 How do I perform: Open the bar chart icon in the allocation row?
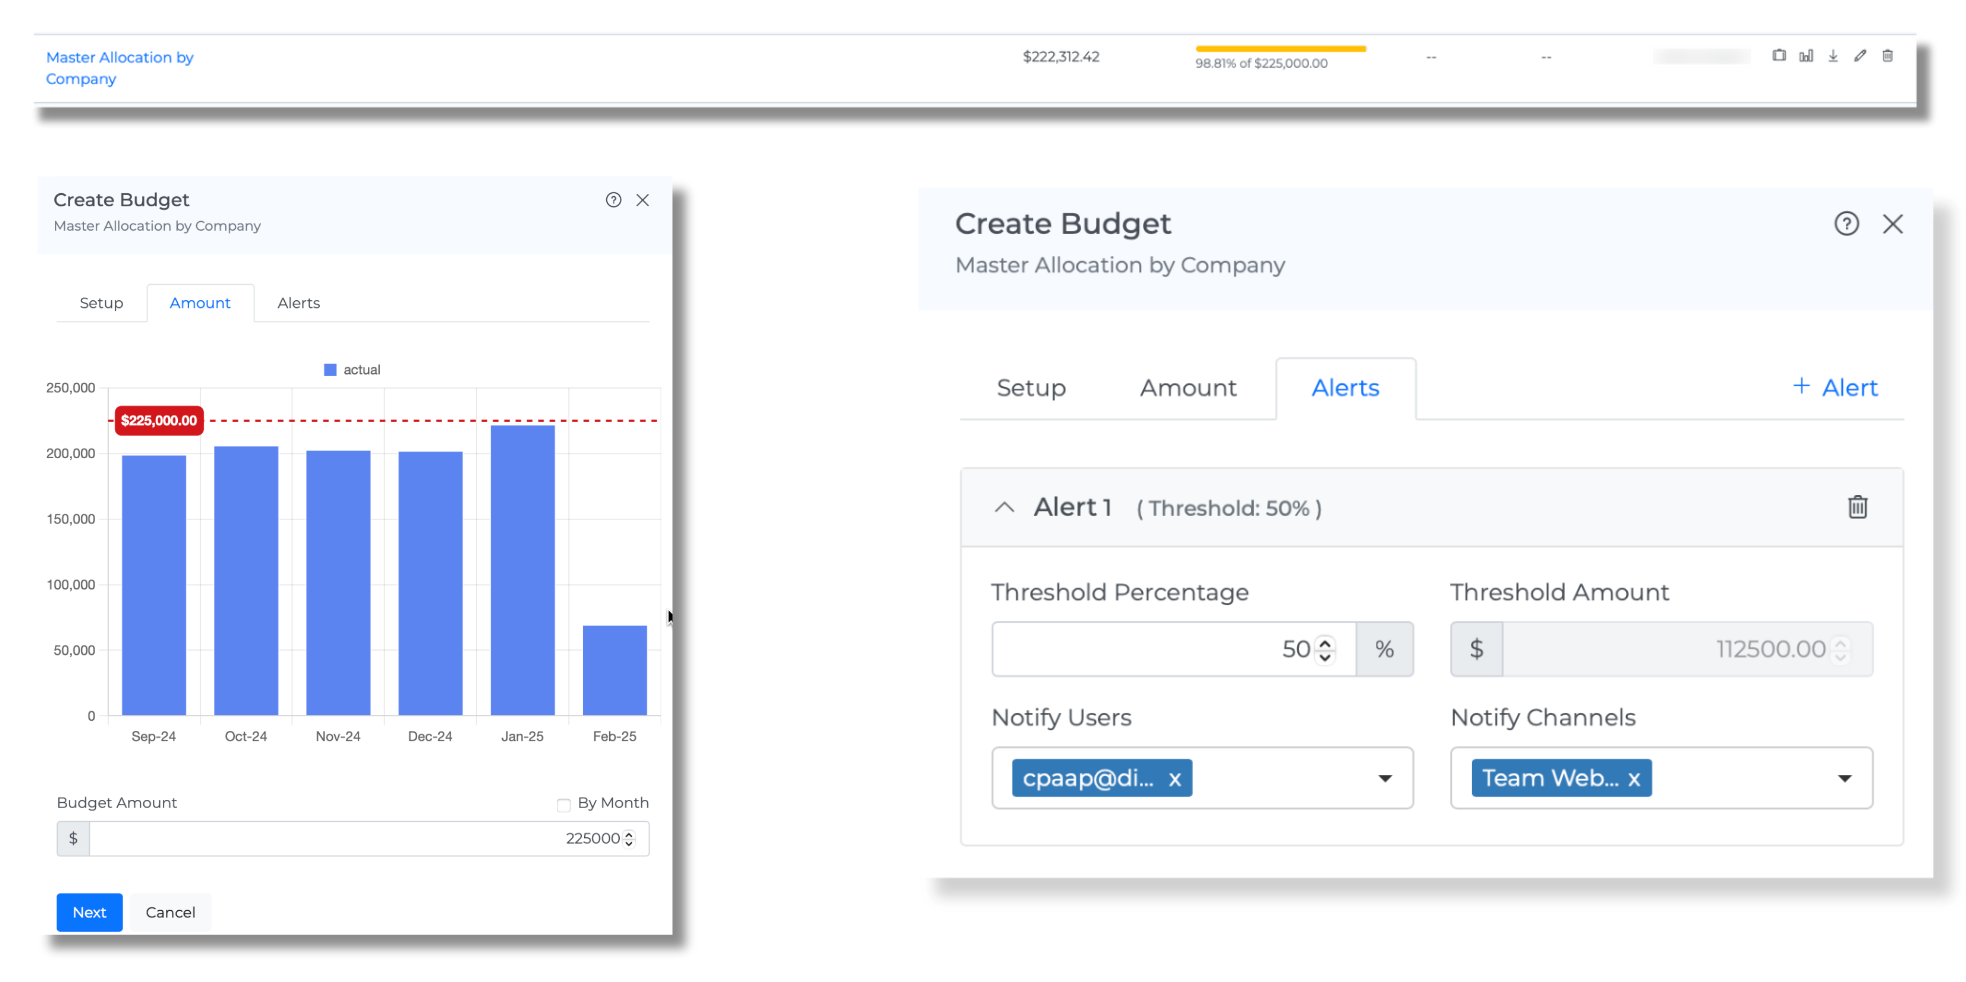pyautogui.click(x=1806, y=56)
